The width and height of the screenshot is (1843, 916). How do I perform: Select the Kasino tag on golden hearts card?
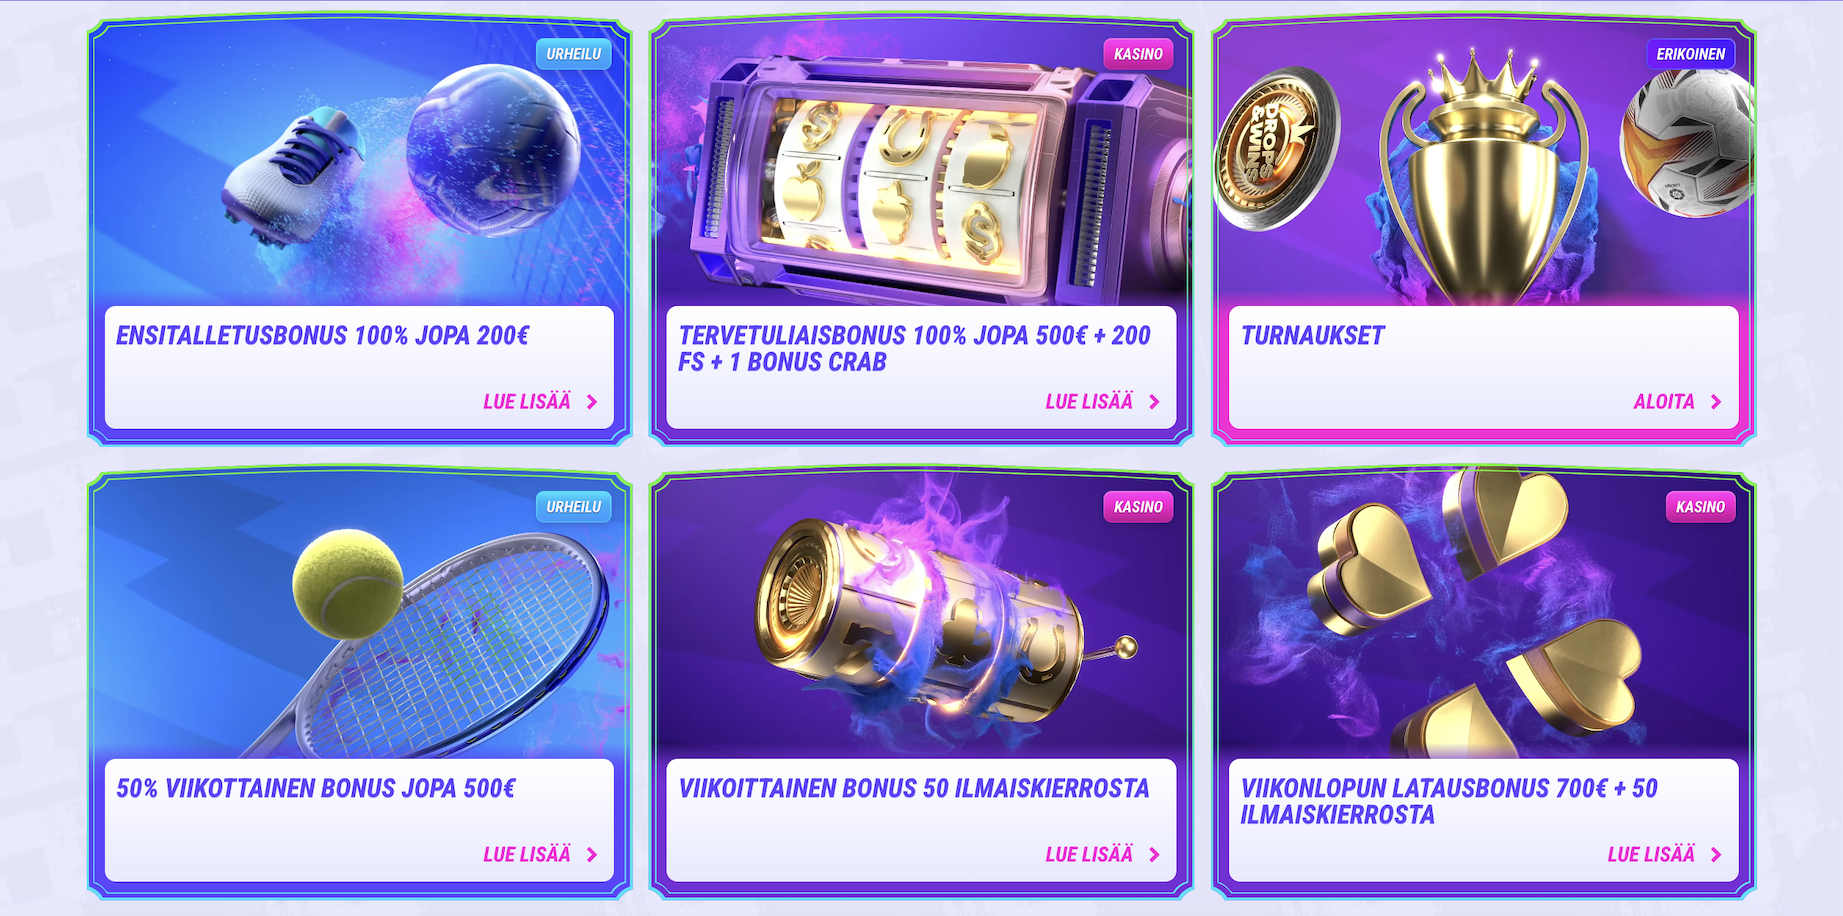1700,507
